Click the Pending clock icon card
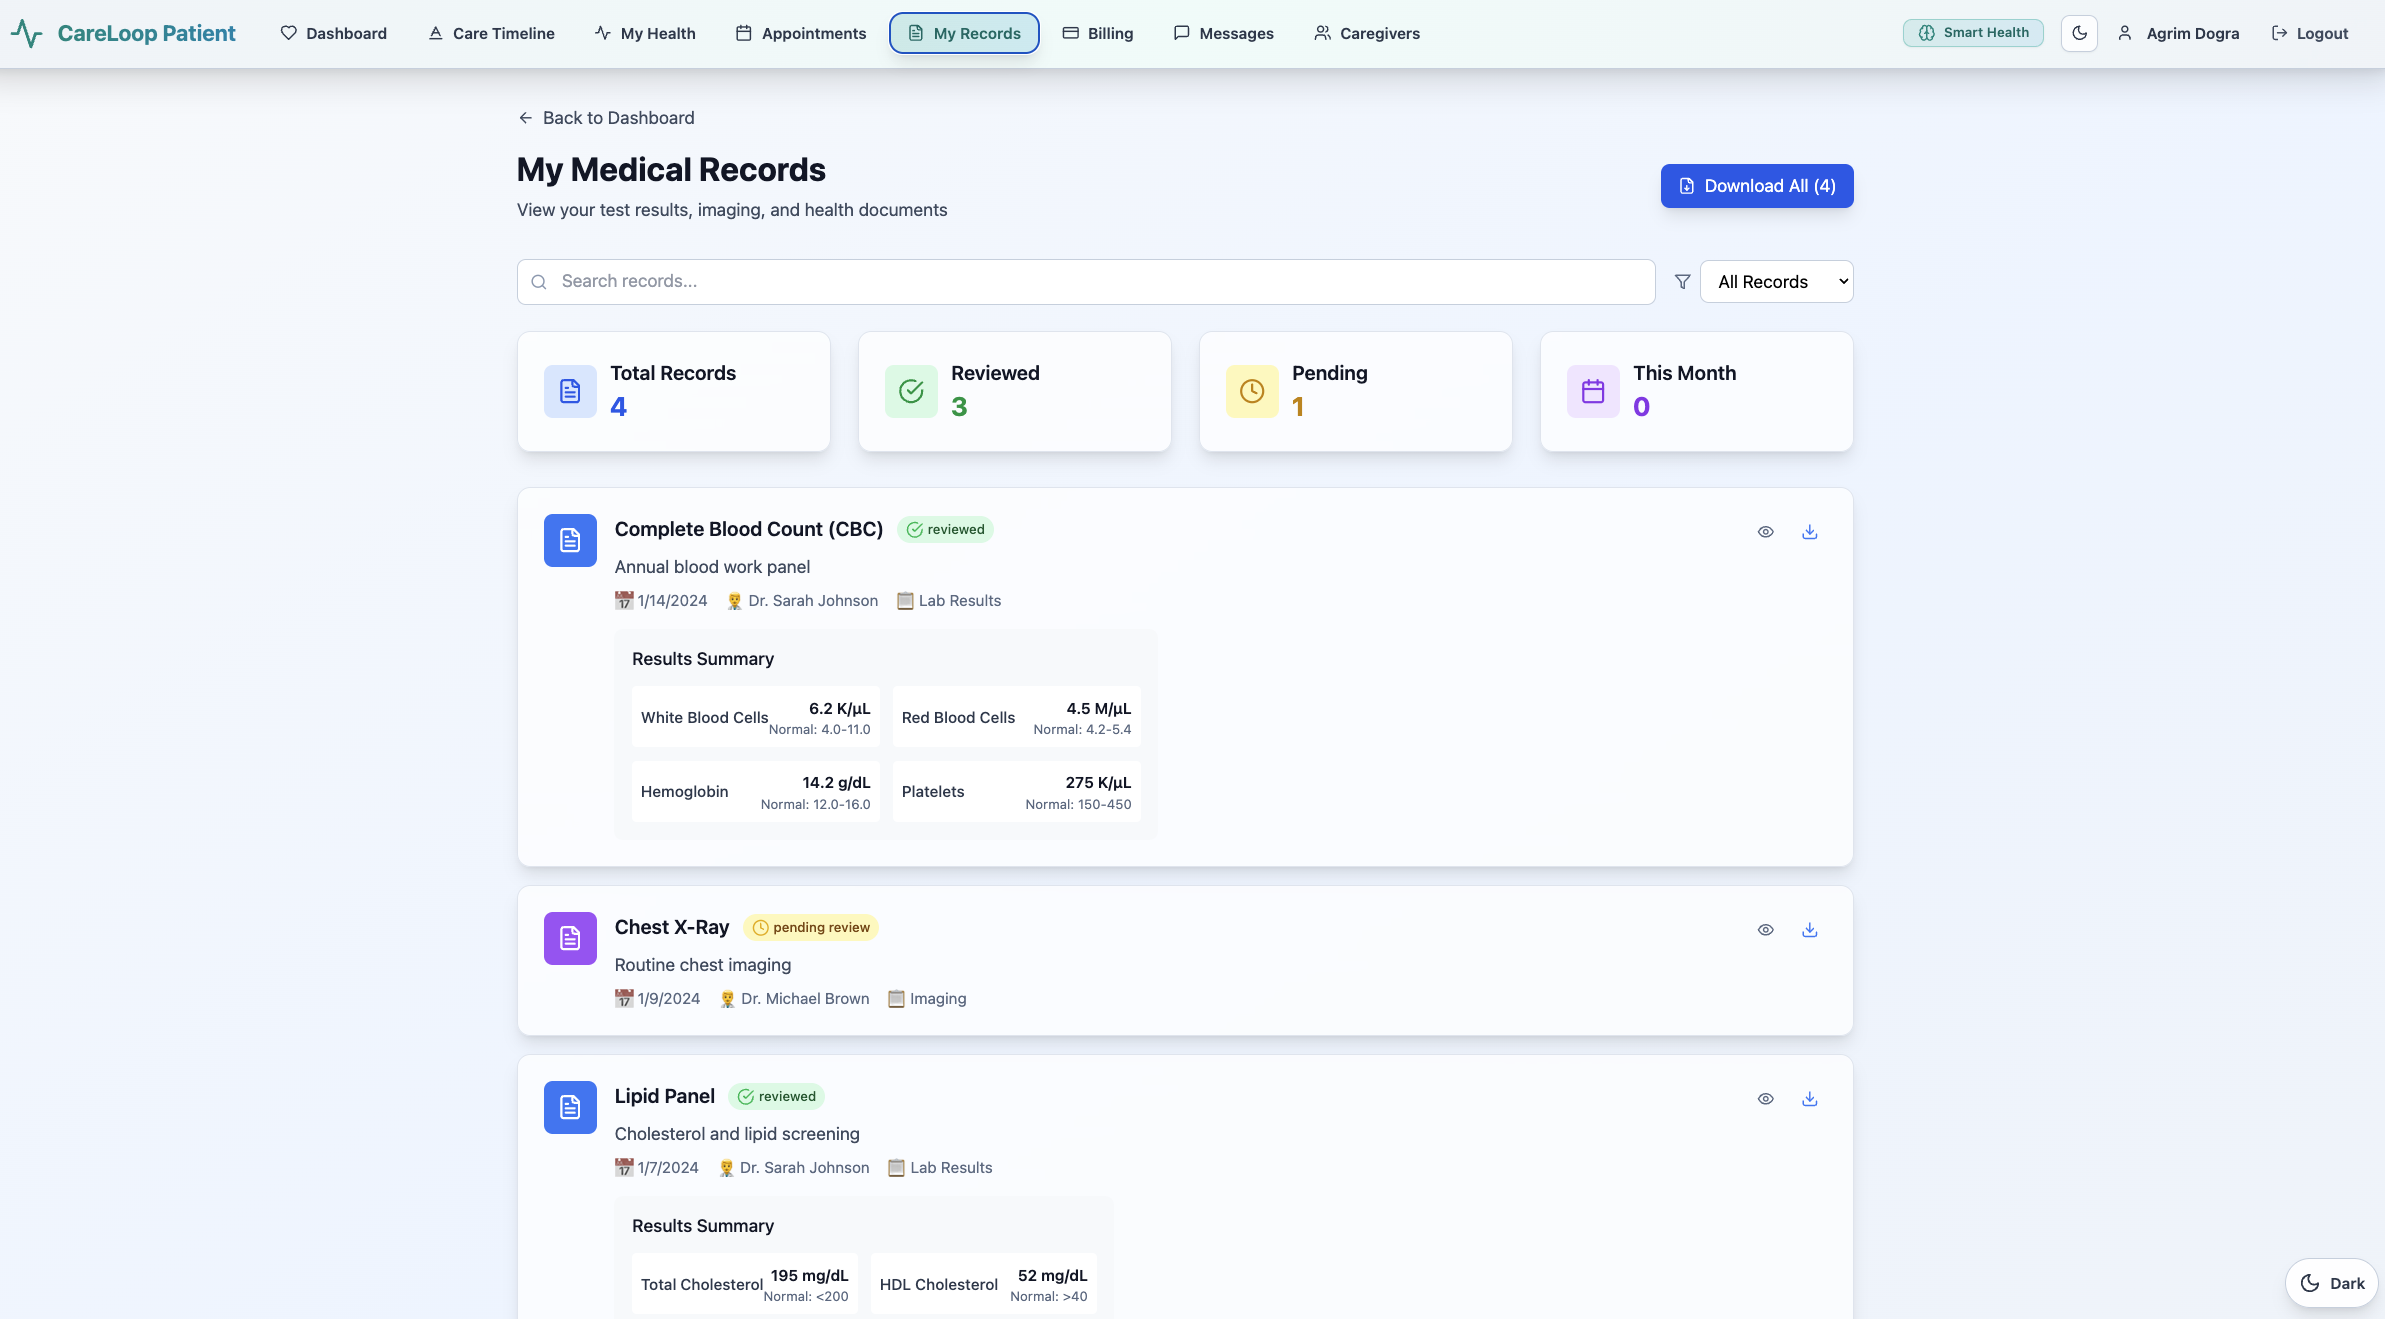This screenshot has height=1319, width=2385. [1252, 391]
